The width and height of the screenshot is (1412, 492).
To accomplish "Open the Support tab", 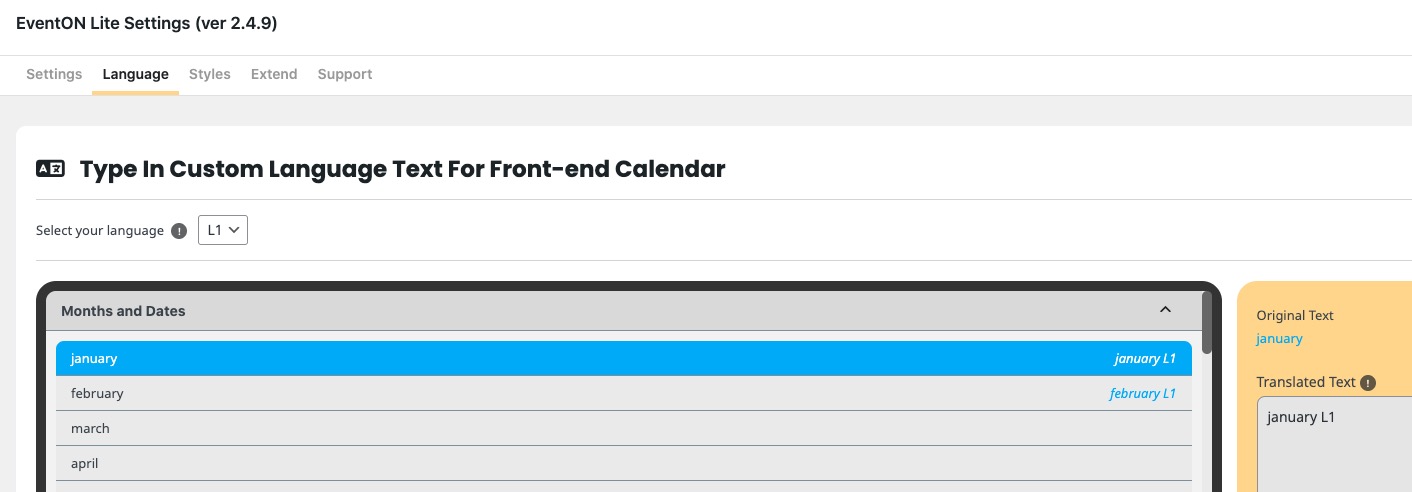I will tap(345, 74).
